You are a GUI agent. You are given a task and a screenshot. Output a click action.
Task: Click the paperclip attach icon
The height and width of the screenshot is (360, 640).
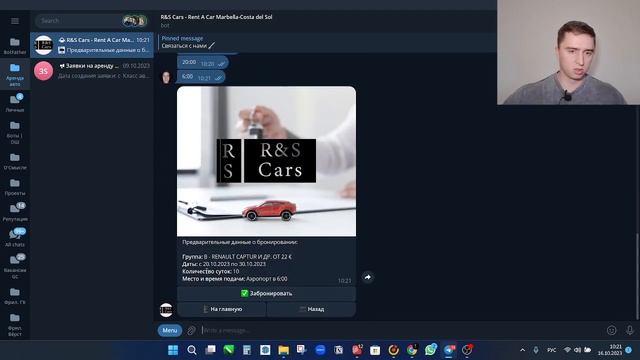[x=191, y=330]
